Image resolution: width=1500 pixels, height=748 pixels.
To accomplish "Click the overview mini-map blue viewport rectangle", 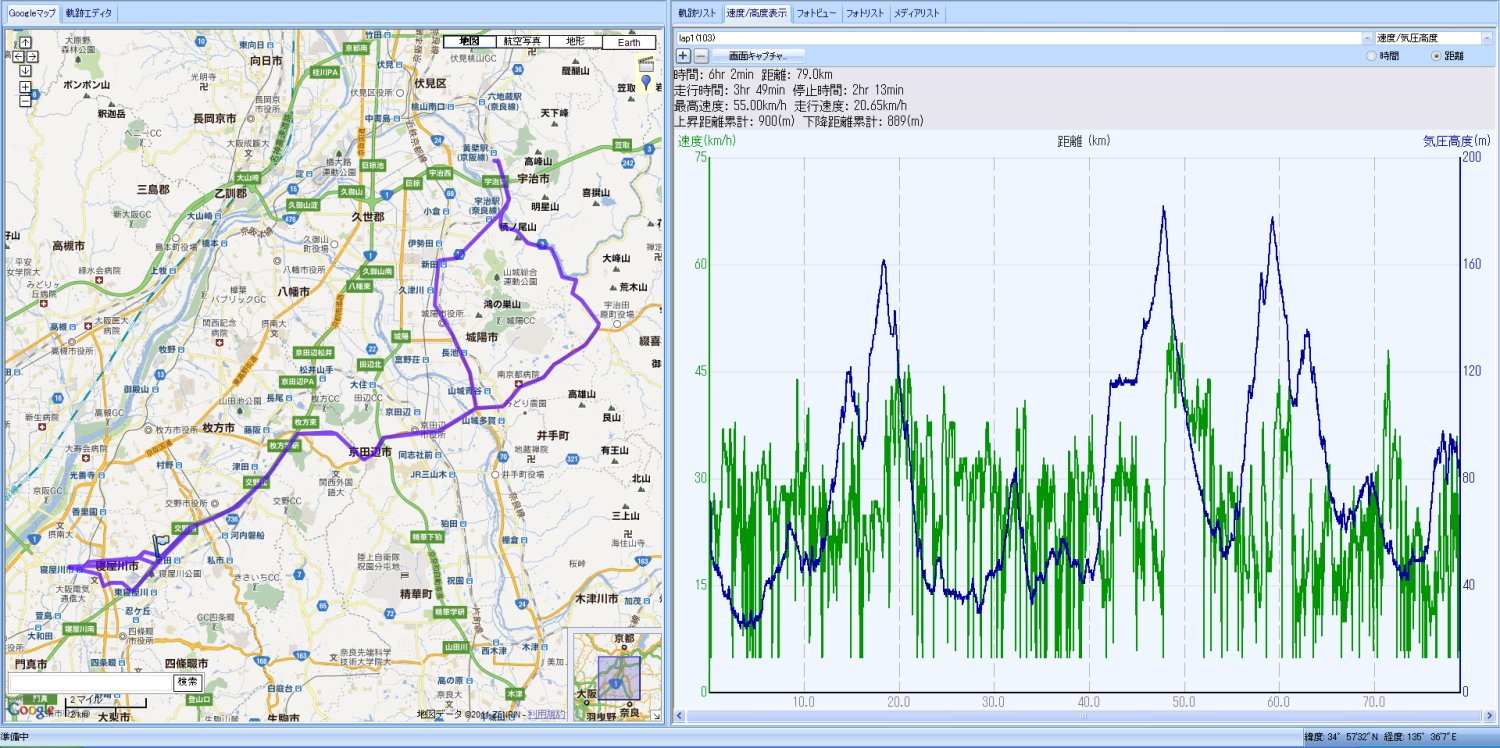I will click(618, 676).
